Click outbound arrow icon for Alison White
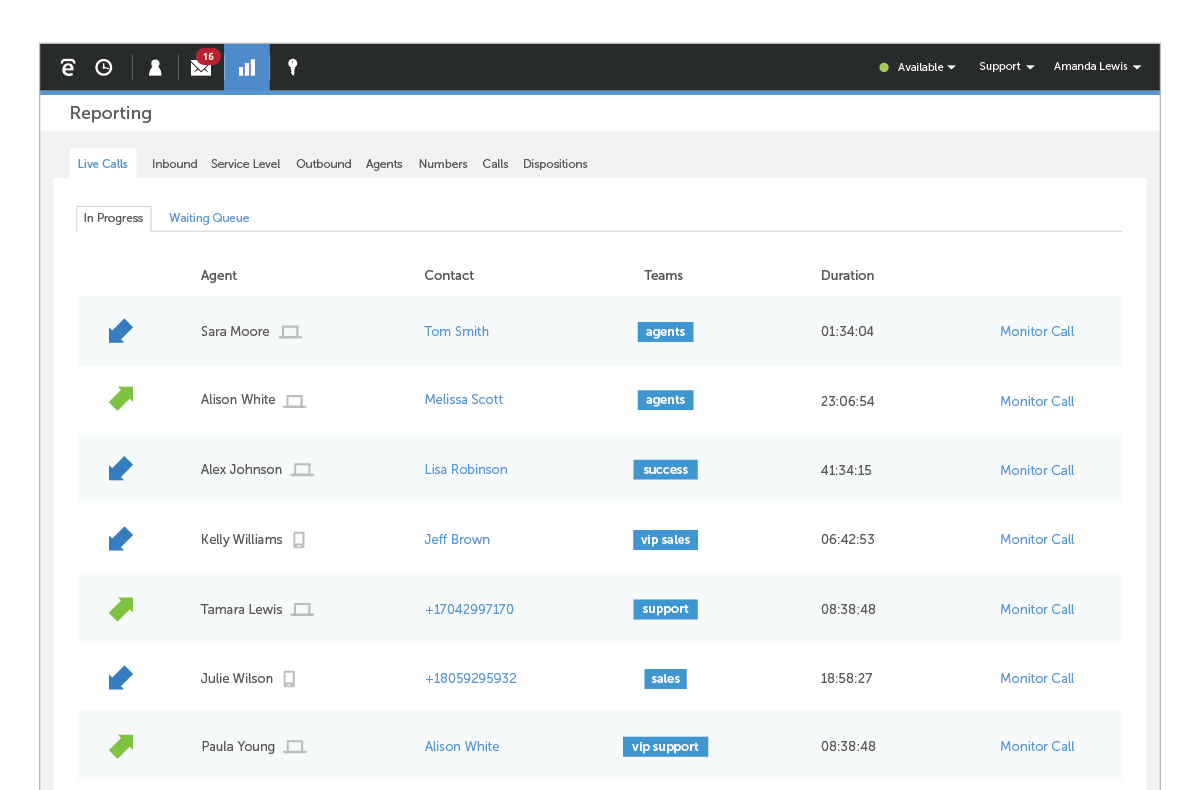Viewport: 1200px width, 790px height. click(x=121, y=399)
